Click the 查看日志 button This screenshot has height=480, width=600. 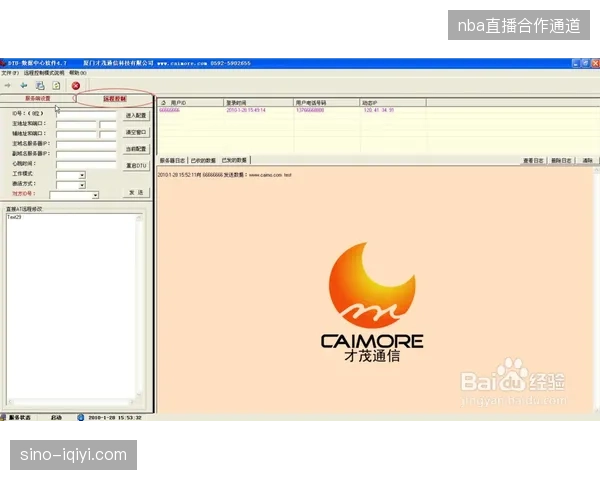click(533, 160)
